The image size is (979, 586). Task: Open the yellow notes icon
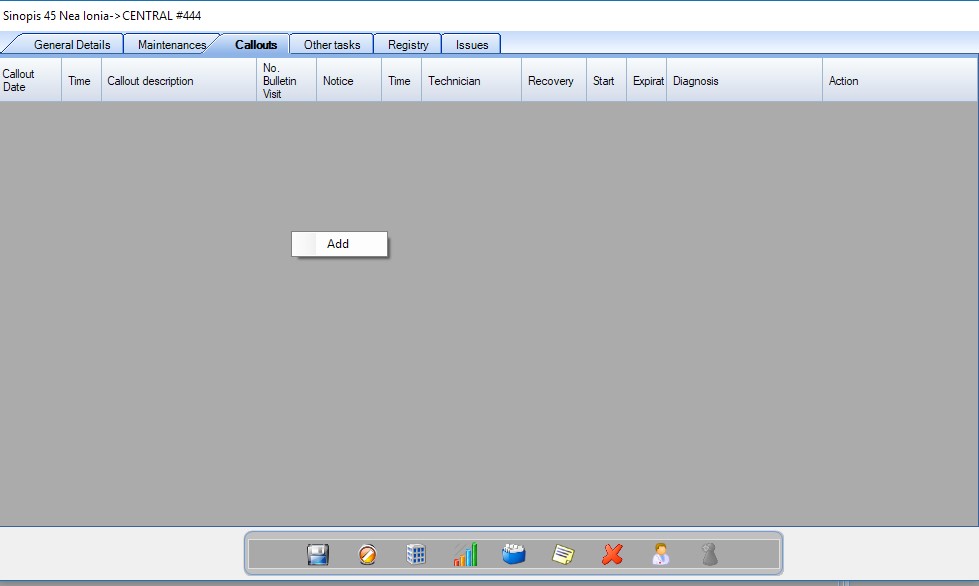click(563, 554)
